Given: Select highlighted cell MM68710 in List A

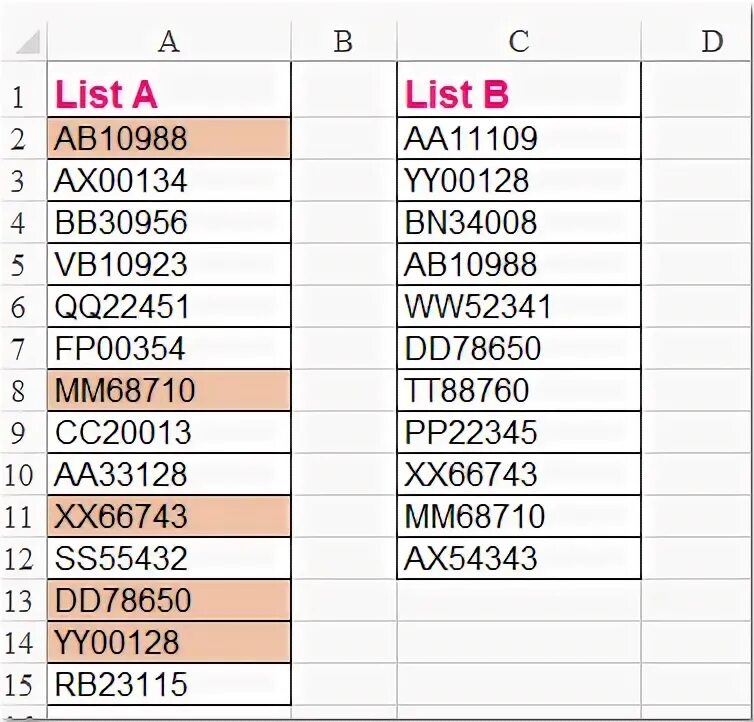Looking at the screenshot, I should tap(169, 390).
